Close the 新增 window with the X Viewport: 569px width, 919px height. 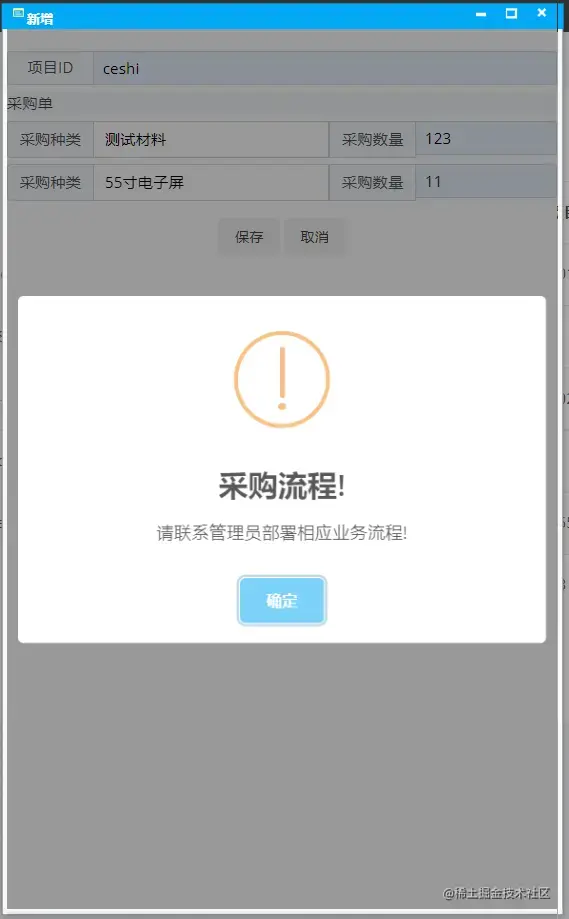542,12
